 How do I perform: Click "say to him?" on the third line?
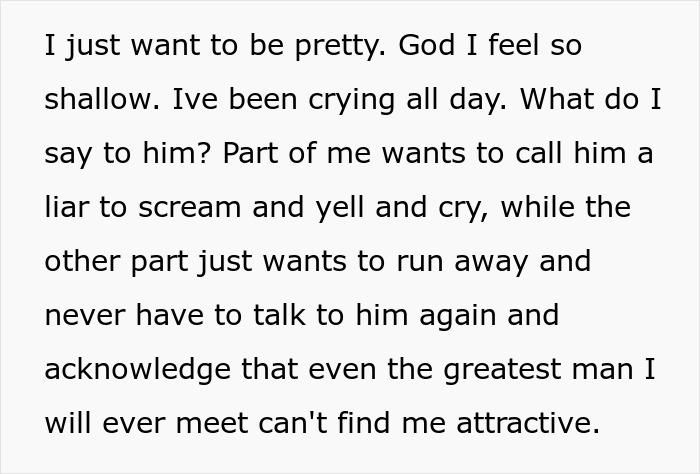(x=127, y=155)
